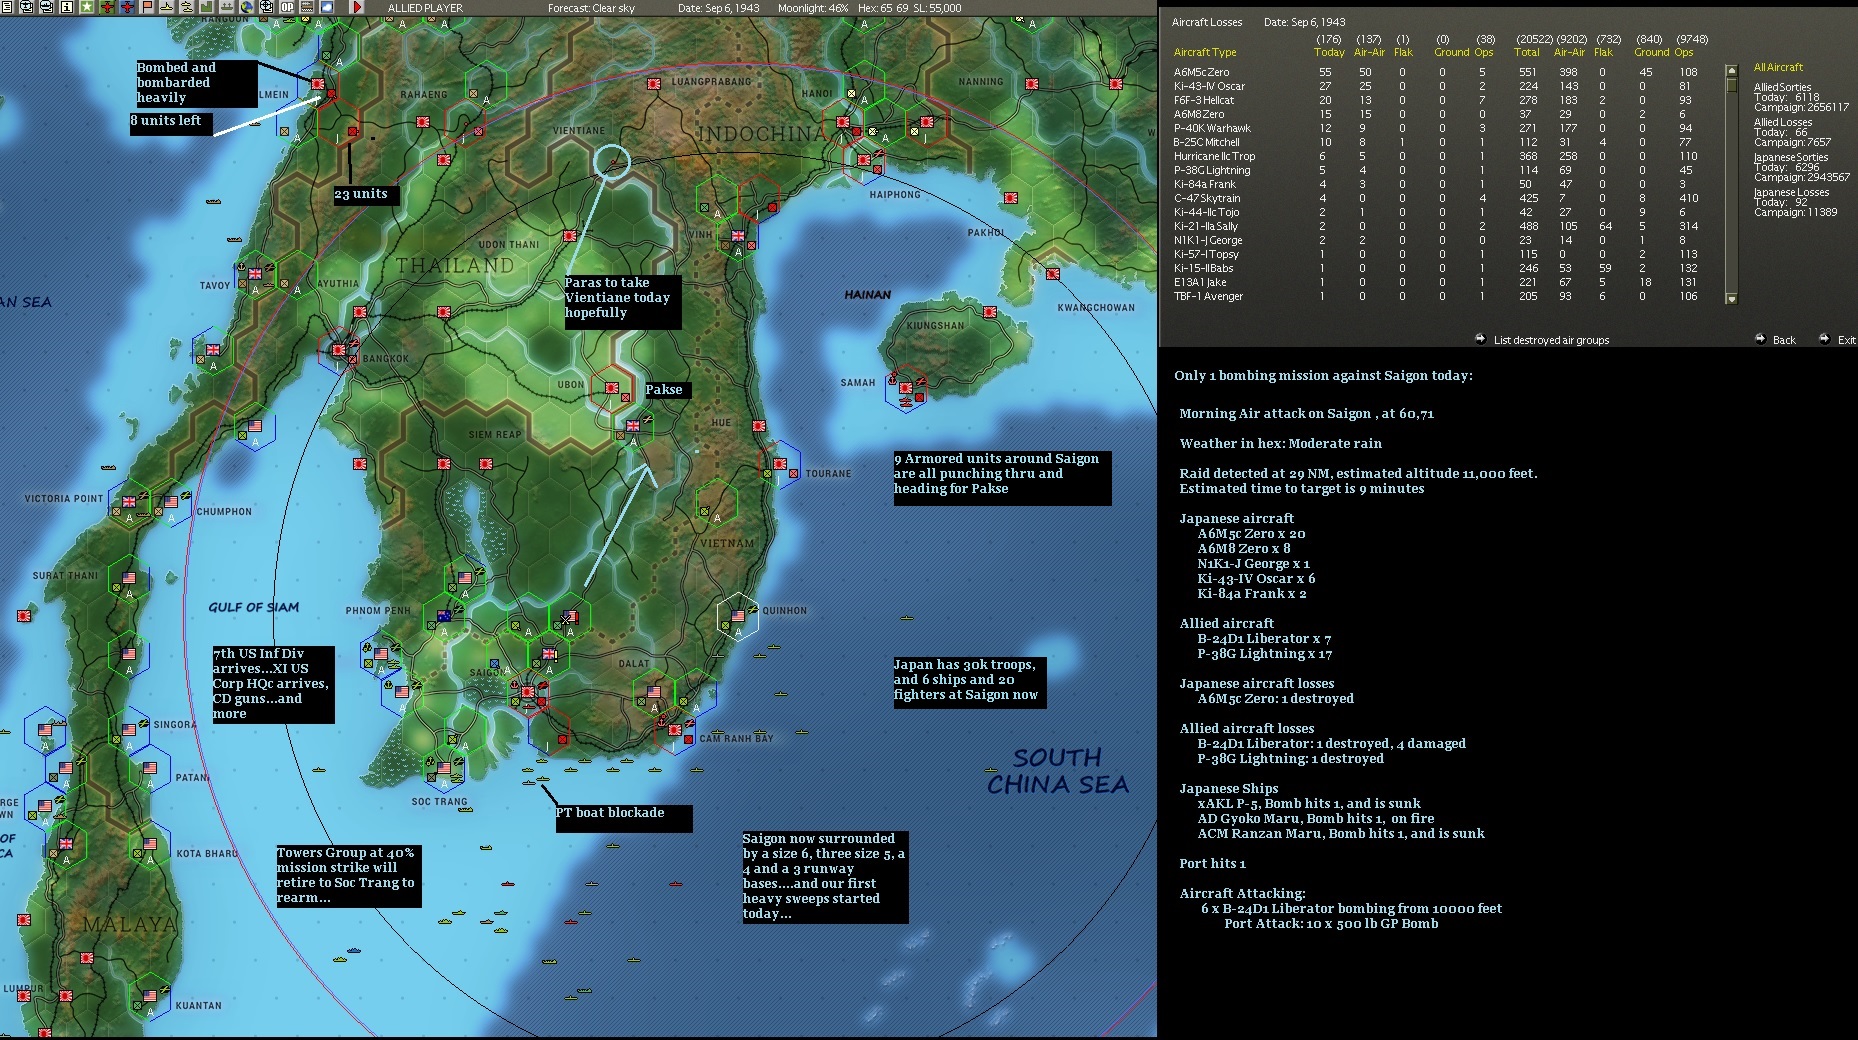Click the HAIPHONG label on the map
Viewport: 1858px width, 1040px height.
895,195
